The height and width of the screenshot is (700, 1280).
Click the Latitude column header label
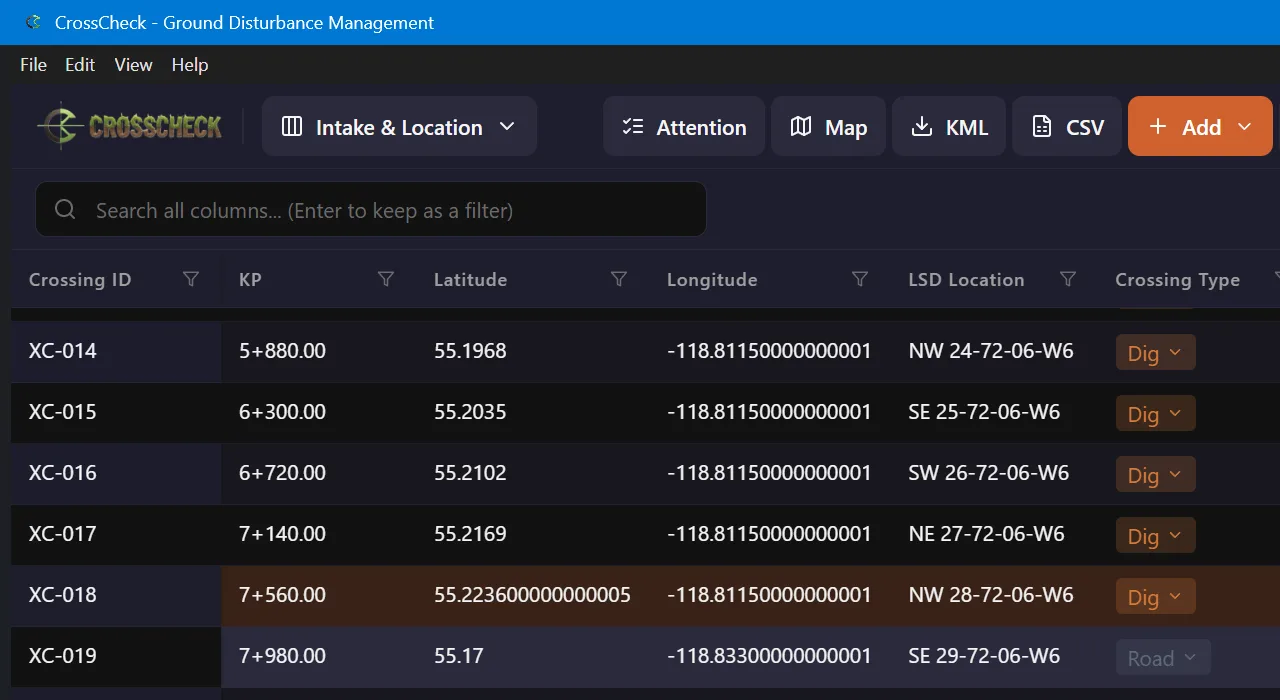click(x=470, y=279)
